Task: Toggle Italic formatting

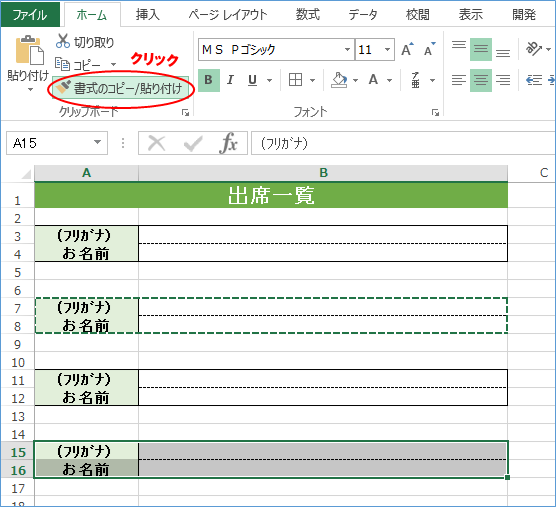Action: coord(230,80)
